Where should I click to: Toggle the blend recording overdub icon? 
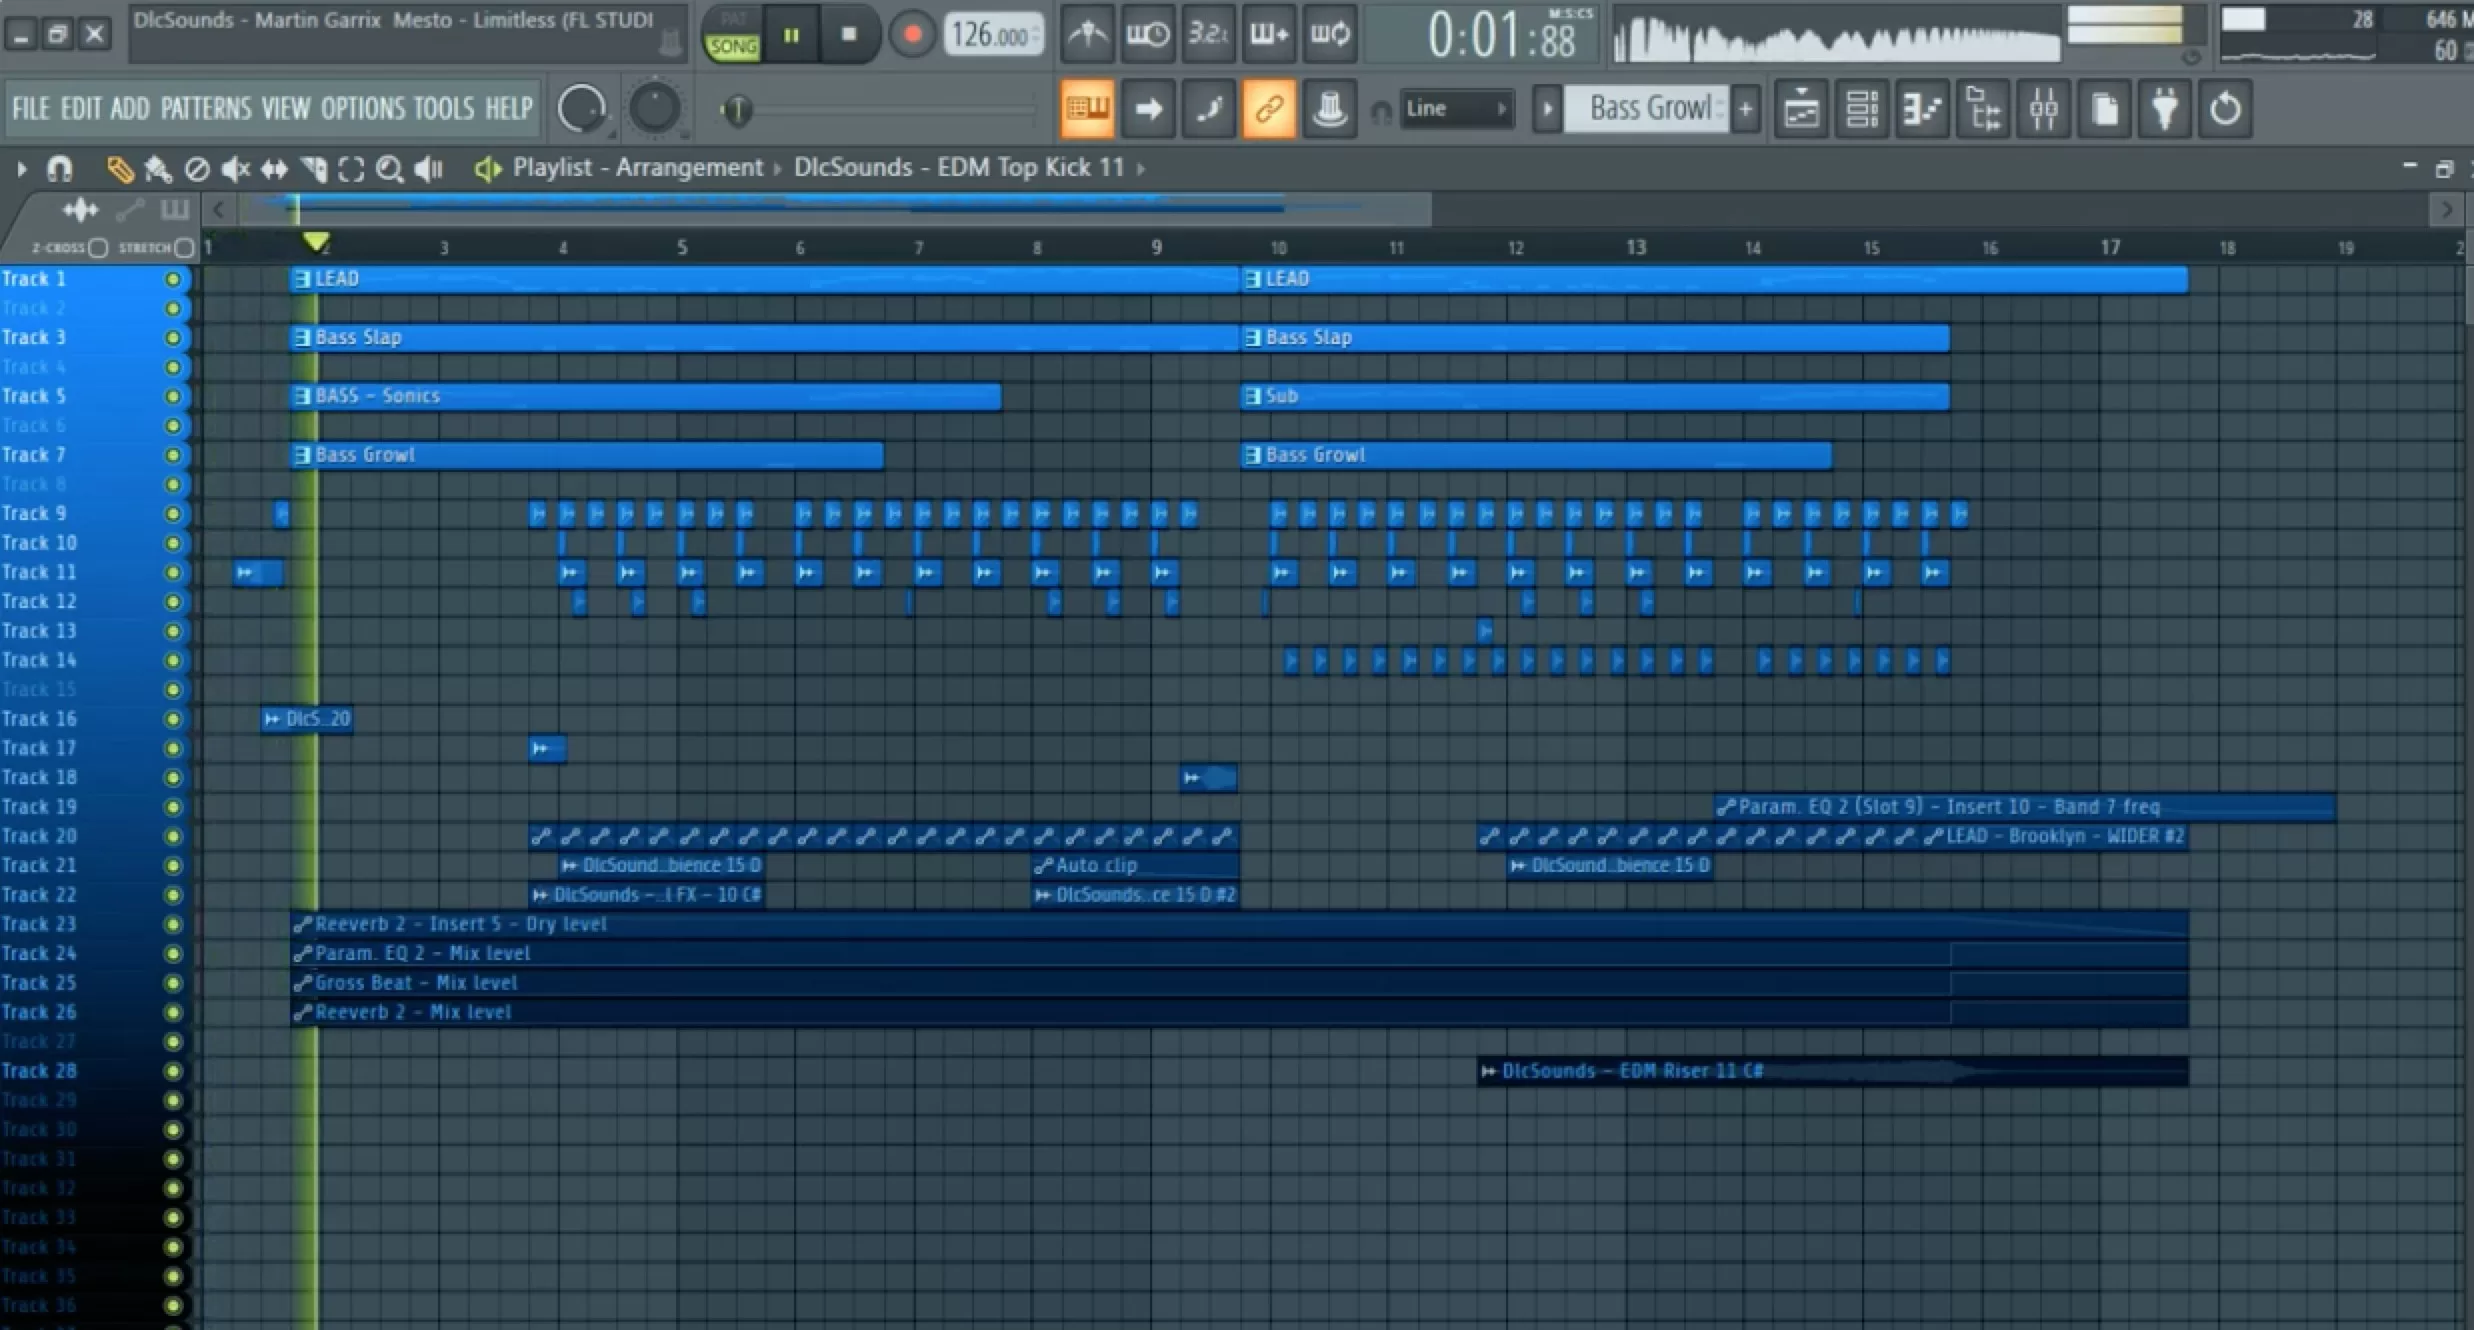coord(1268,35)
